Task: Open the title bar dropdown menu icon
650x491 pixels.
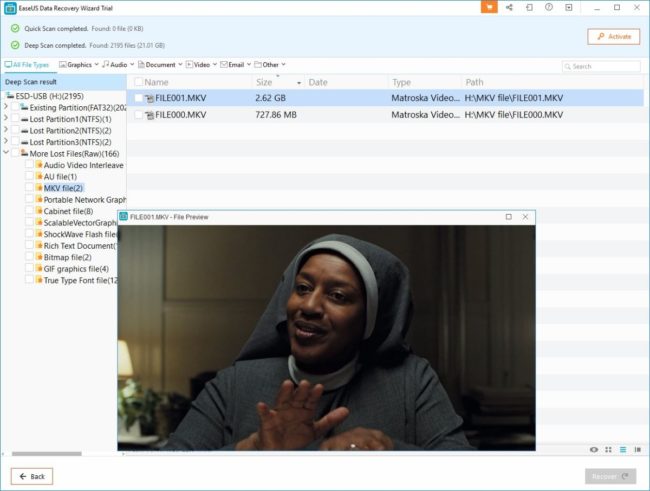Action: click(x=569, y=7)
